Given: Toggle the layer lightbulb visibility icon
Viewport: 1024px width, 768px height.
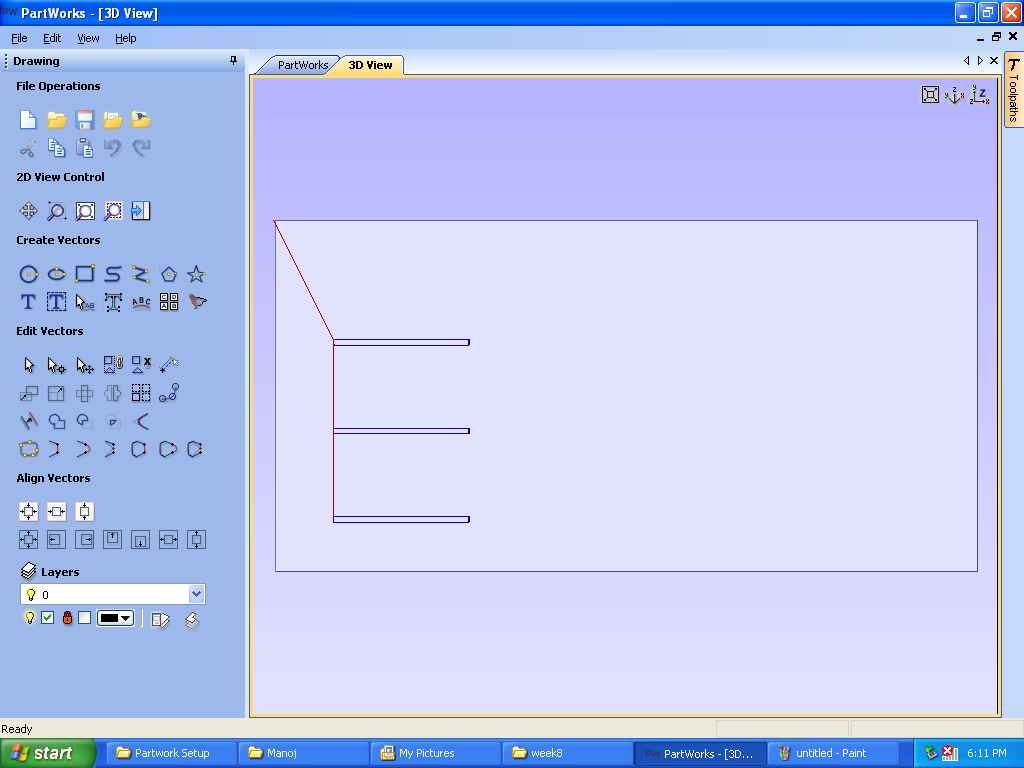Looking at the screenshot, I should [29, 618].
